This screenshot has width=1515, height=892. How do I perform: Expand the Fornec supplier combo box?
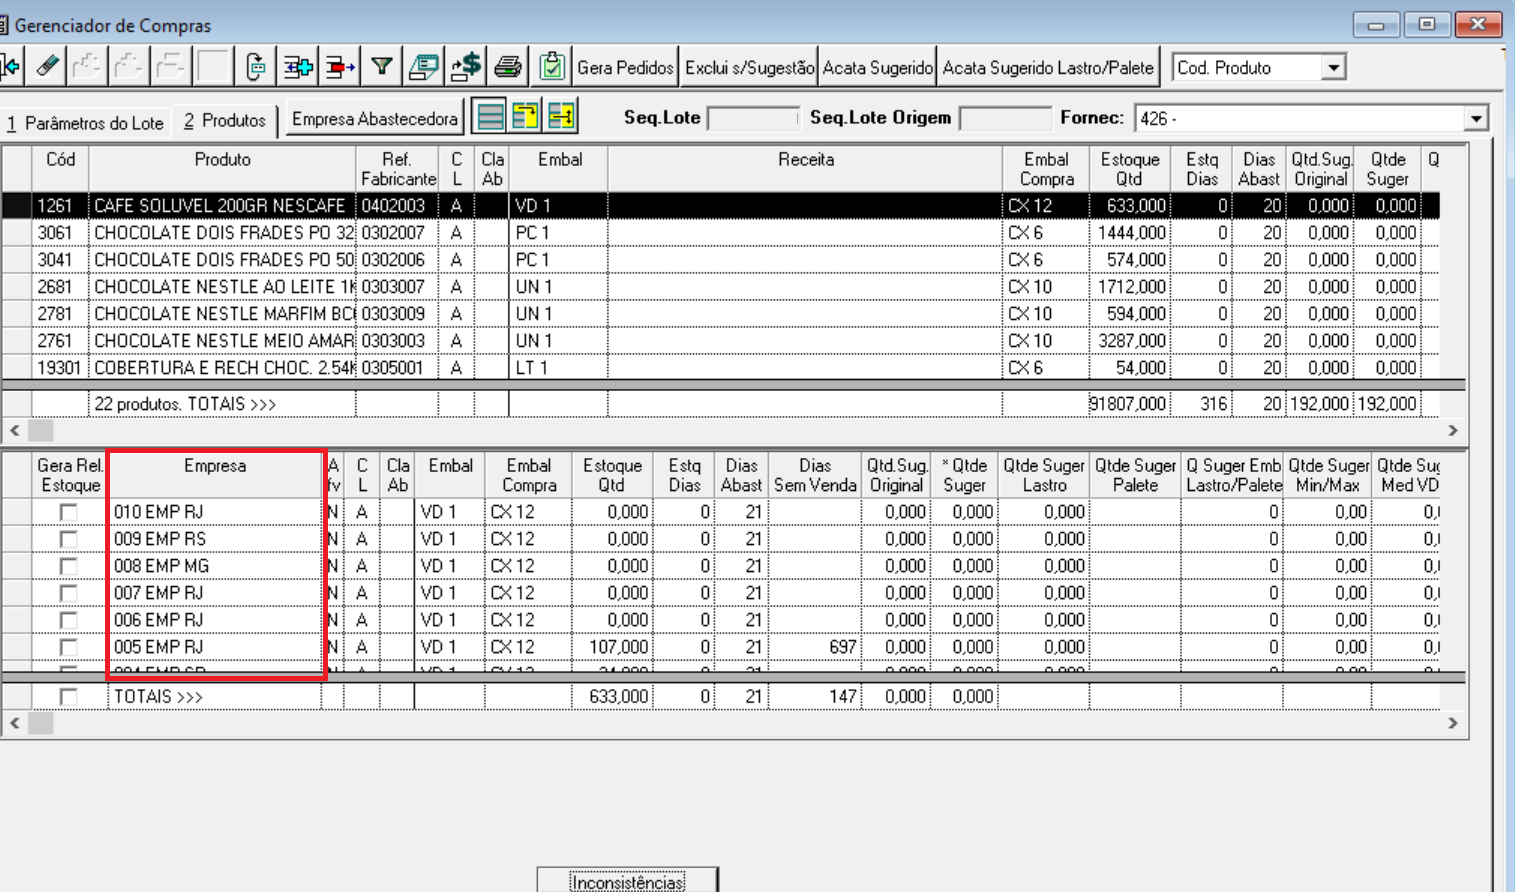(1476, 119)
